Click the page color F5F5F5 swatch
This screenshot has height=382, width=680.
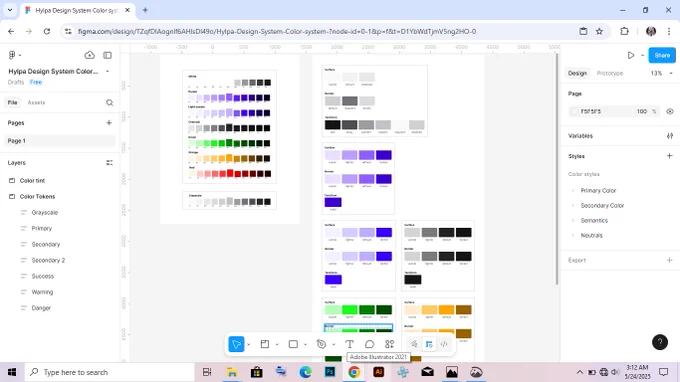pos(574,111)
